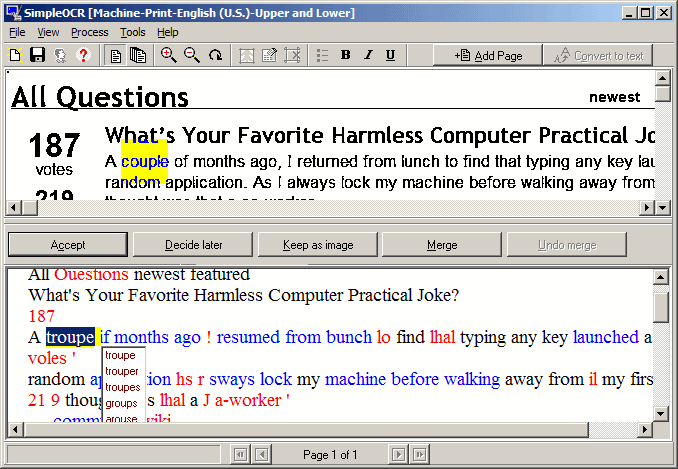Image resolution: width=678 pixels, height=469 pixels.
Task: Choose 'trouper' from the suggestion list
Action: (x=122, y=371)
